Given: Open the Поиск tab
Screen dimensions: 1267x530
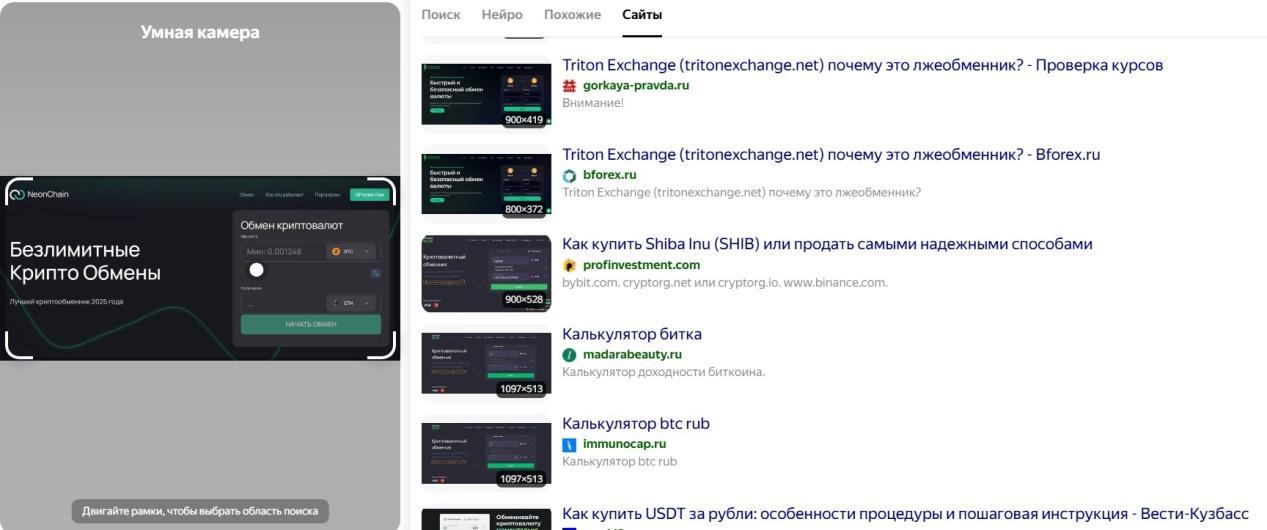Looking at the screenshot, I should [x=441, y=15].
